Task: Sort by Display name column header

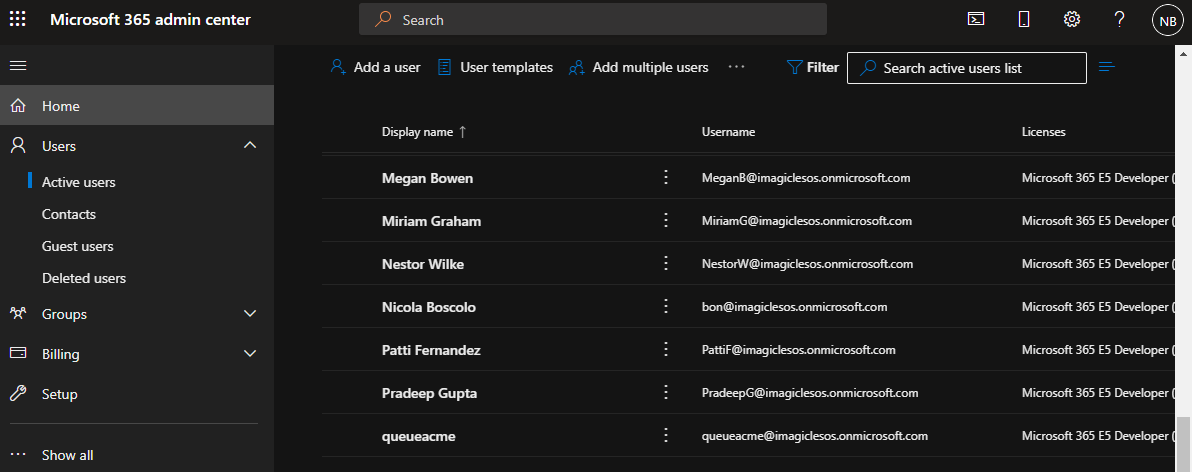Action: pyautogui.click(x=417, y=132)
